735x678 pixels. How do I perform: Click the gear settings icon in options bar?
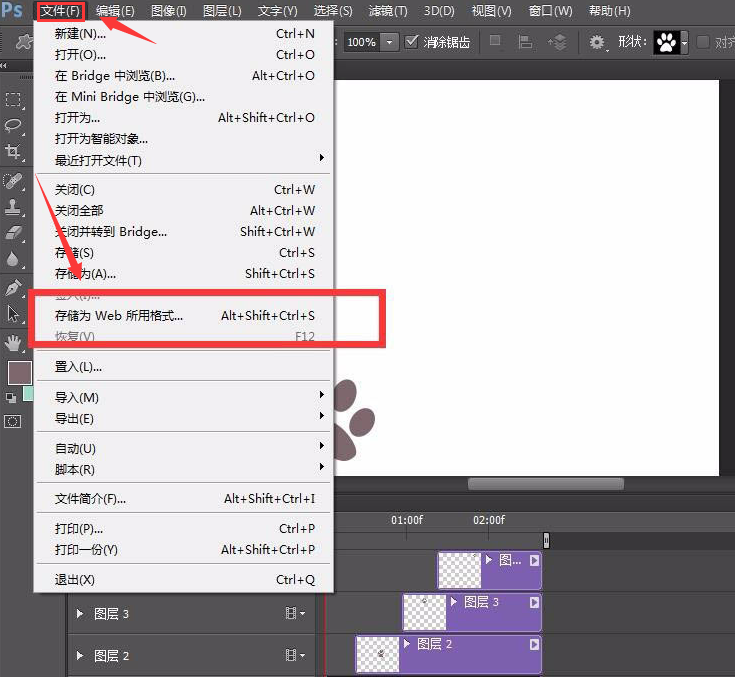coord(597,42)
